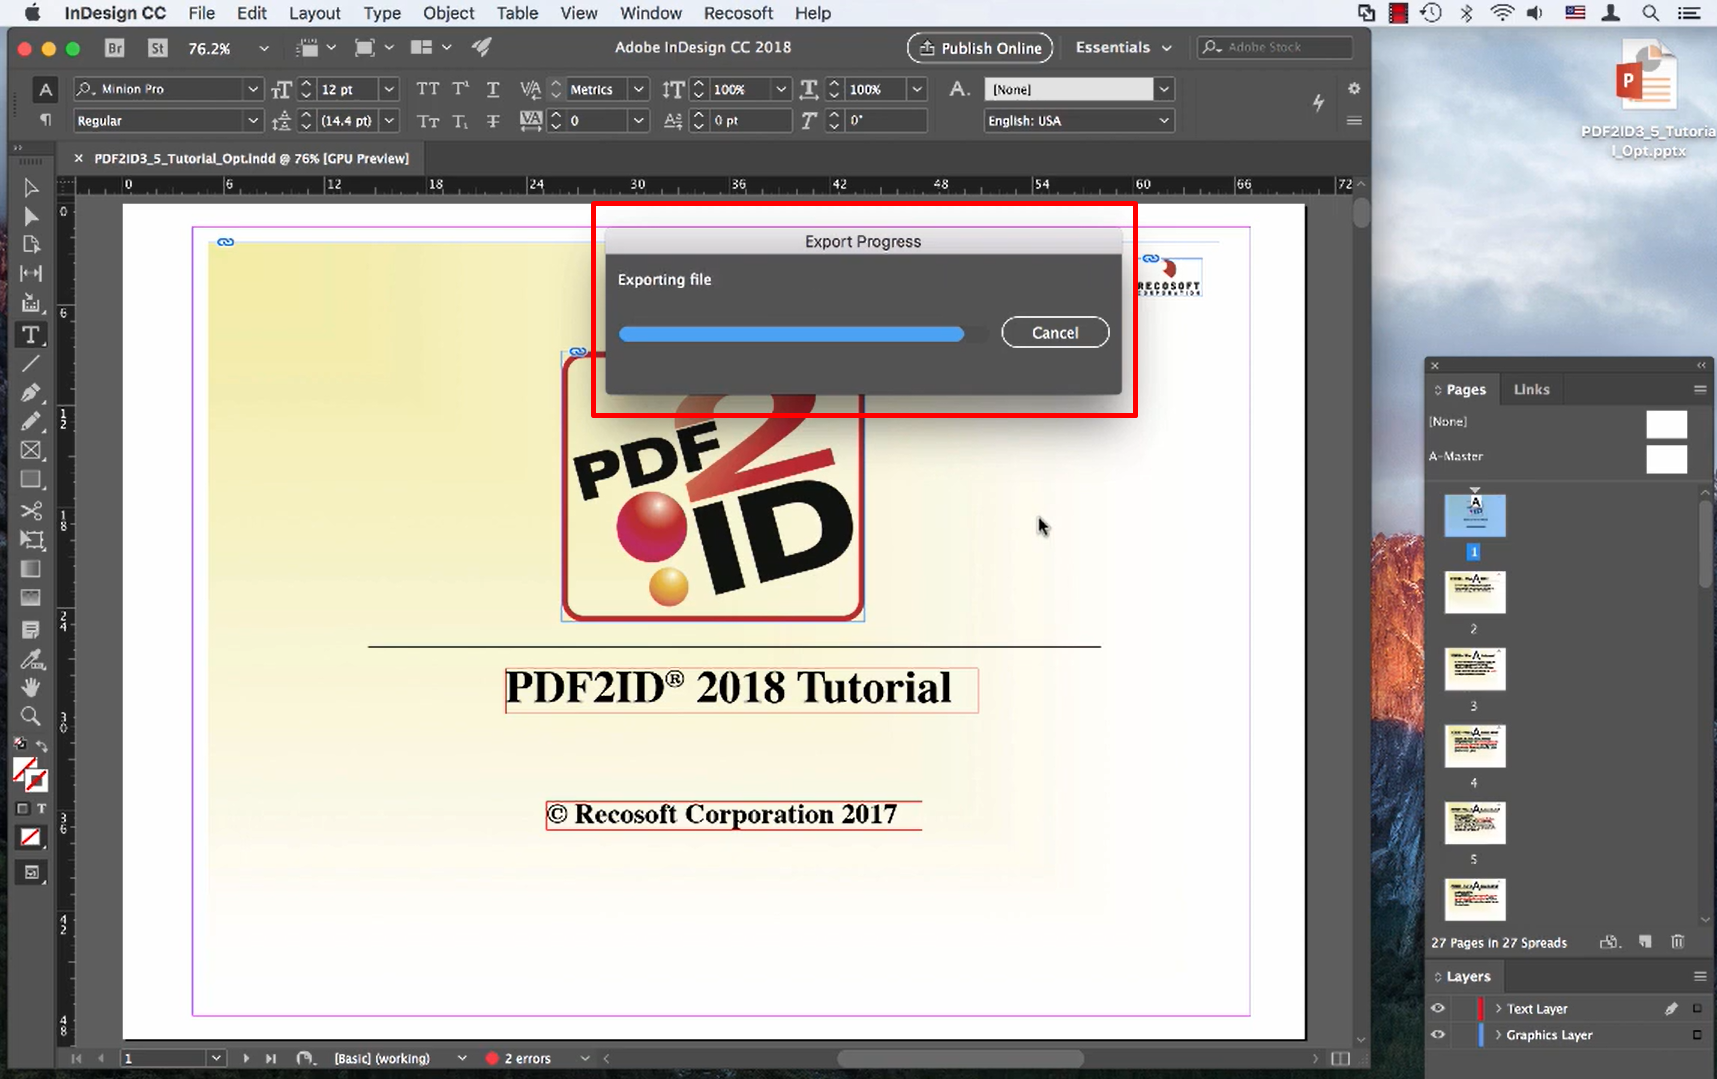Screen dimensions: 1717x1079
Task: Expand the Graphics Layer
Action: click(1498, 1035)
